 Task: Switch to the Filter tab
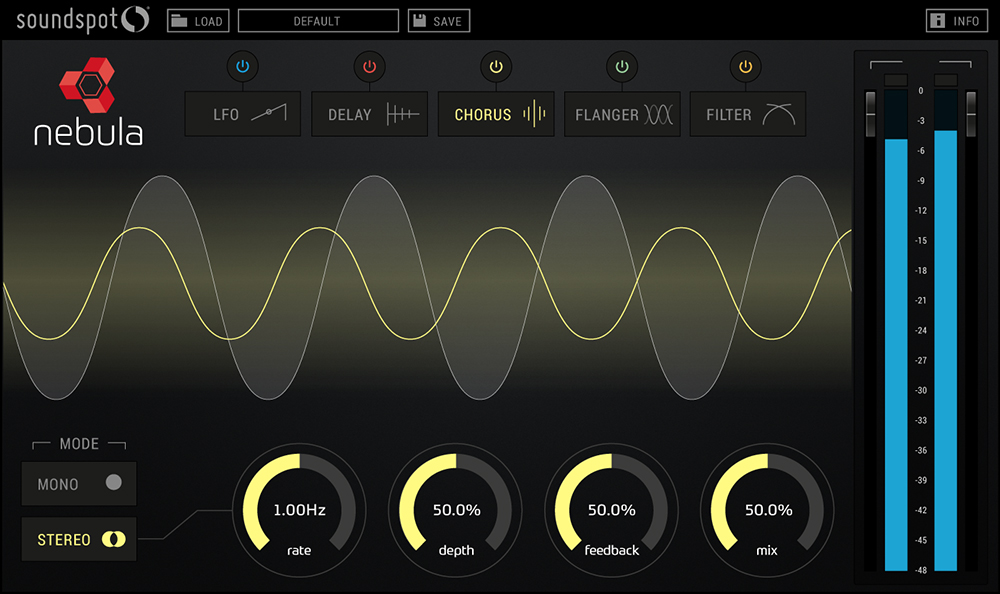pyautogui.click(x=748, y=114)
